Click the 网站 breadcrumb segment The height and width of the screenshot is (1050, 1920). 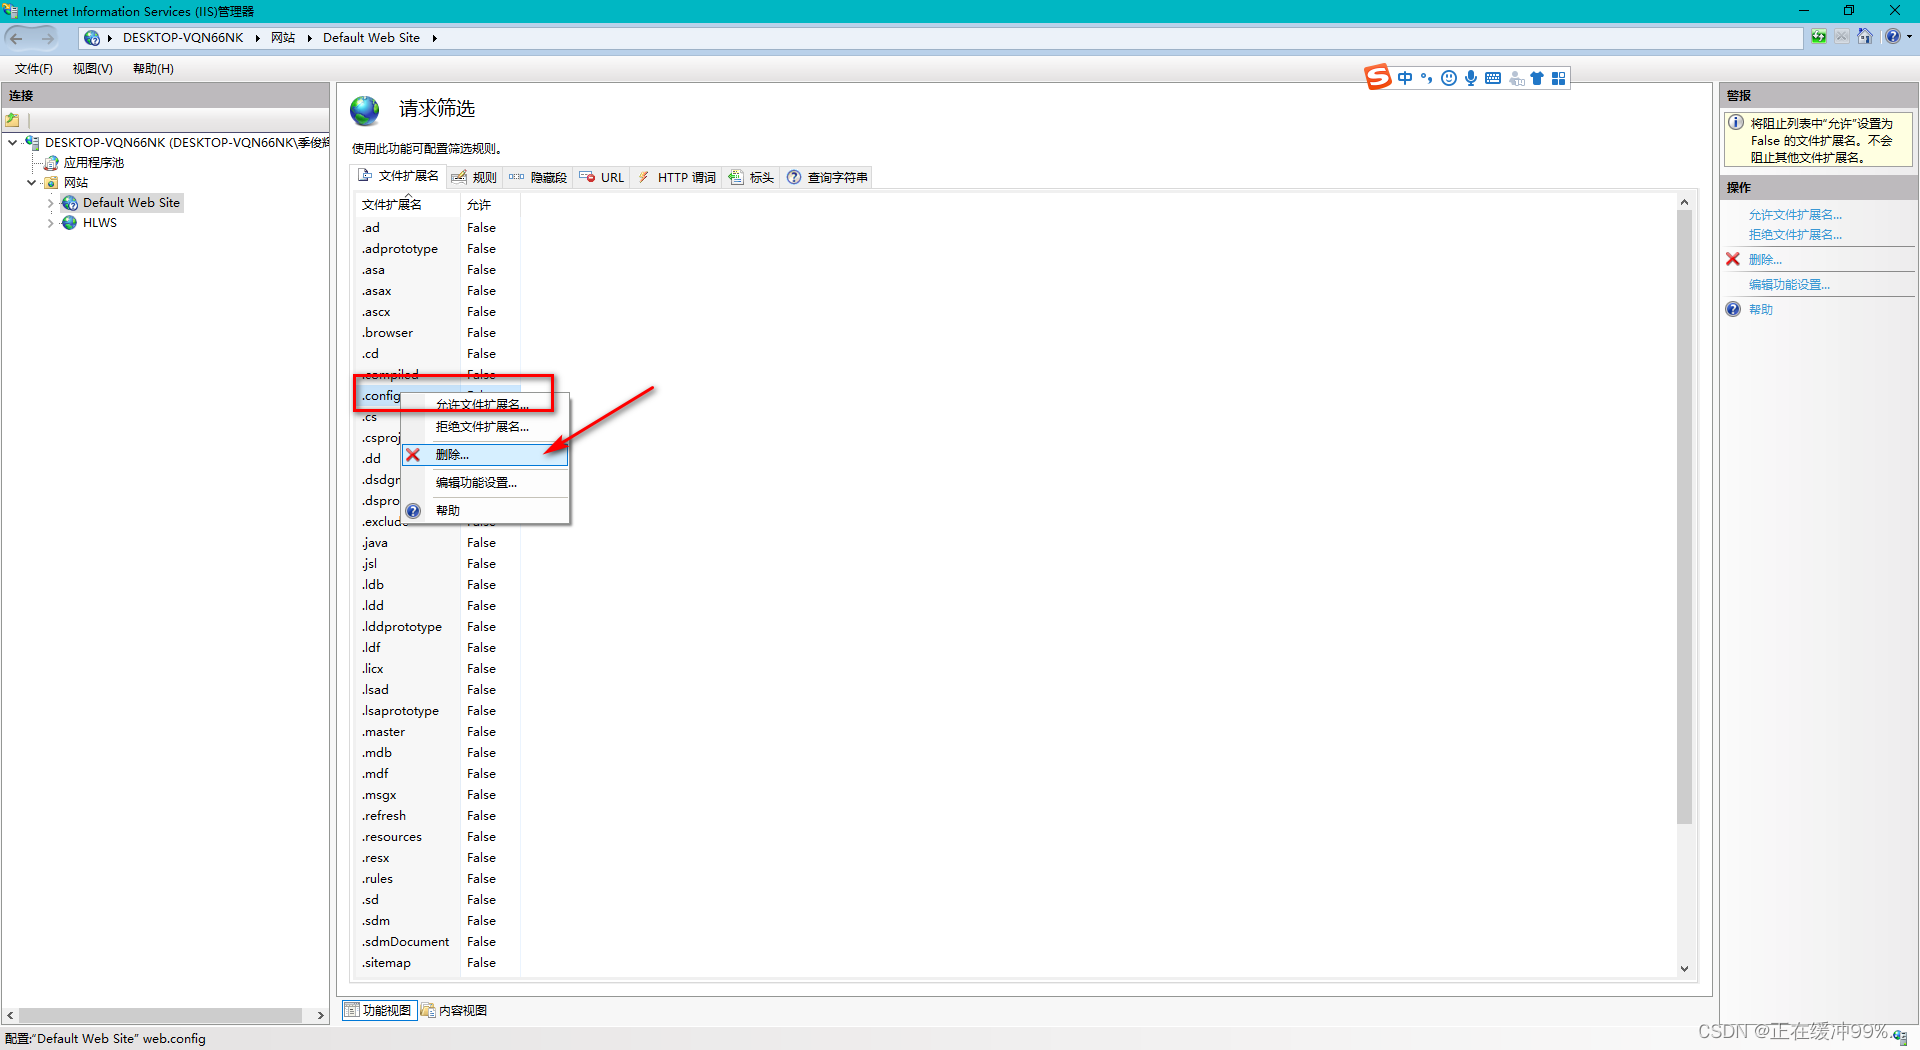coord(283,38)
